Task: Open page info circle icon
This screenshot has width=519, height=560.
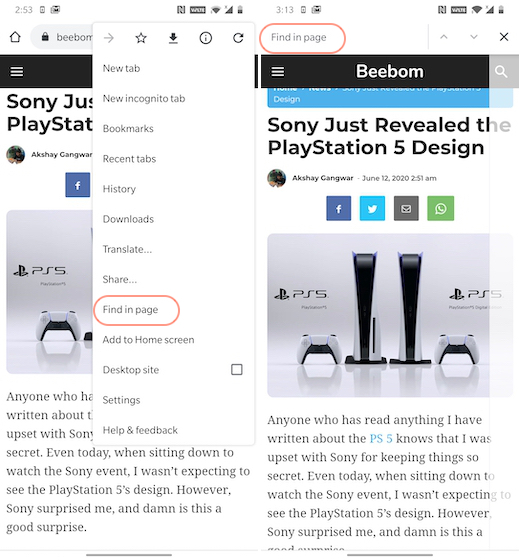Action: click(x=205, y=38)
